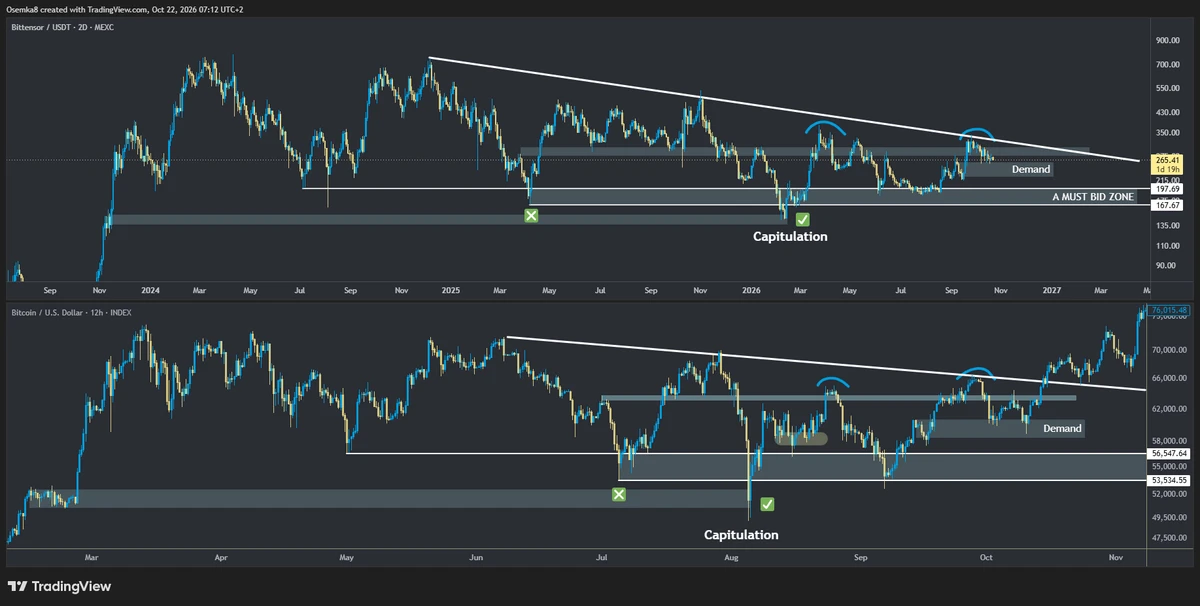The width and height of the screenshot is (1200, 606).
Task: Click the Oct label on the Bitcoin time axis
Action: (x=987, y=556)
